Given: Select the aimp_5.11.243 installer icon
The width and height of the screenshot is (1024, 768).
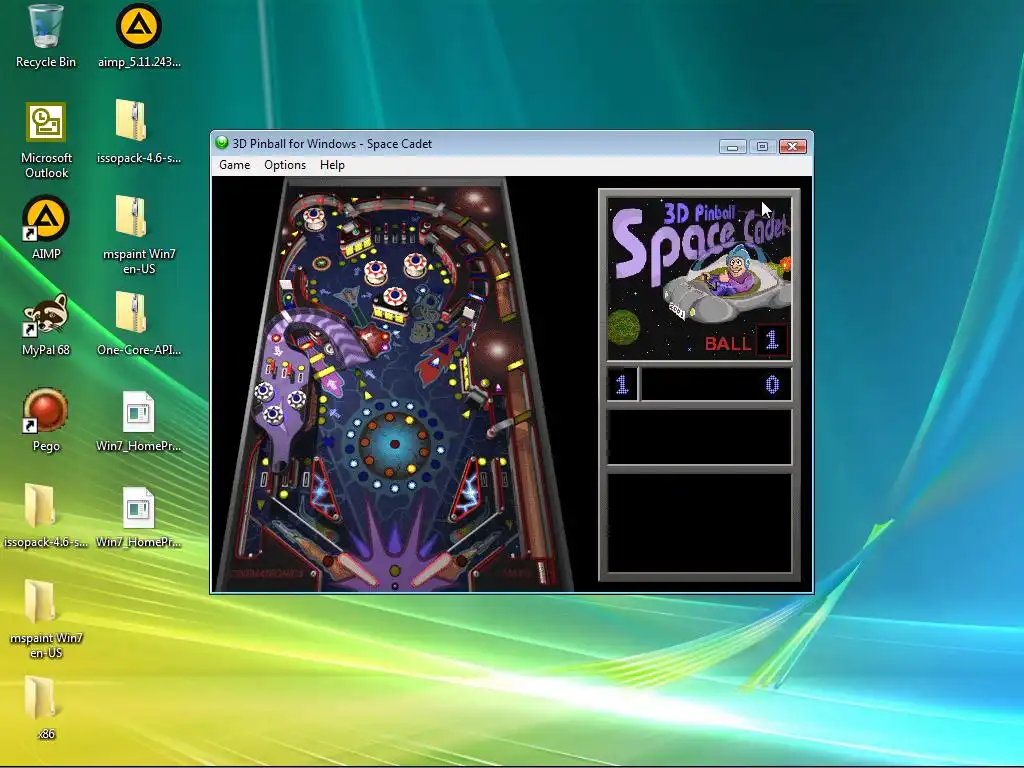Looking at the screenshot, I should click(139, 36).
